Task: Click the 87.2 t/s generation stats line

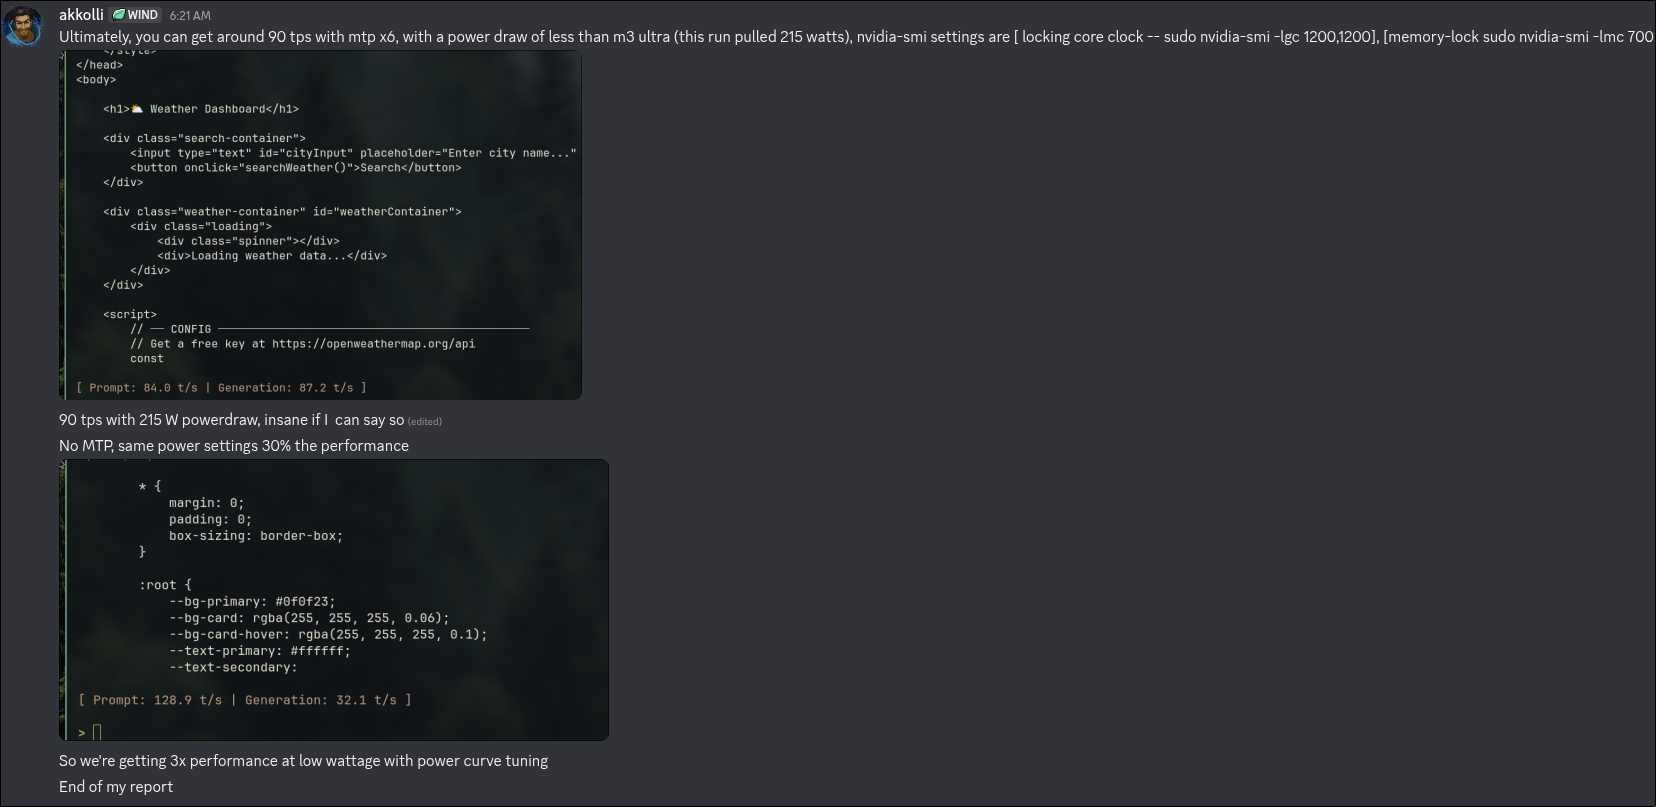Action: (x=221, y=387)
